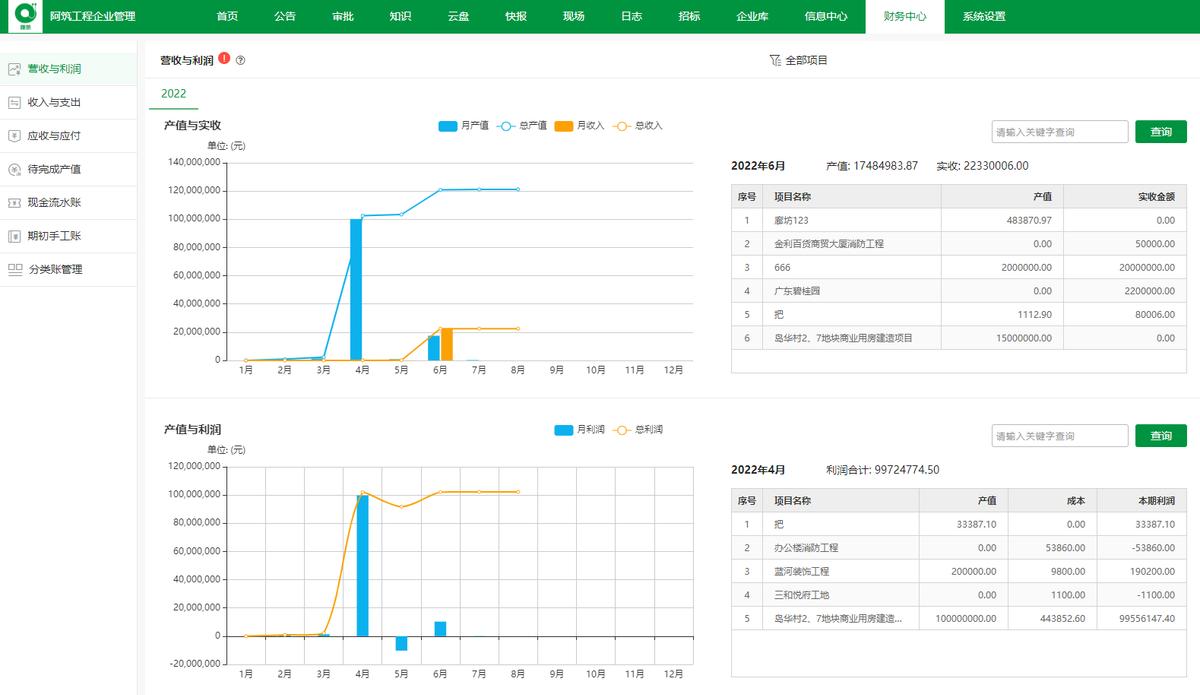
Task: Select the 2022 year tab
Action: (173, 93)
